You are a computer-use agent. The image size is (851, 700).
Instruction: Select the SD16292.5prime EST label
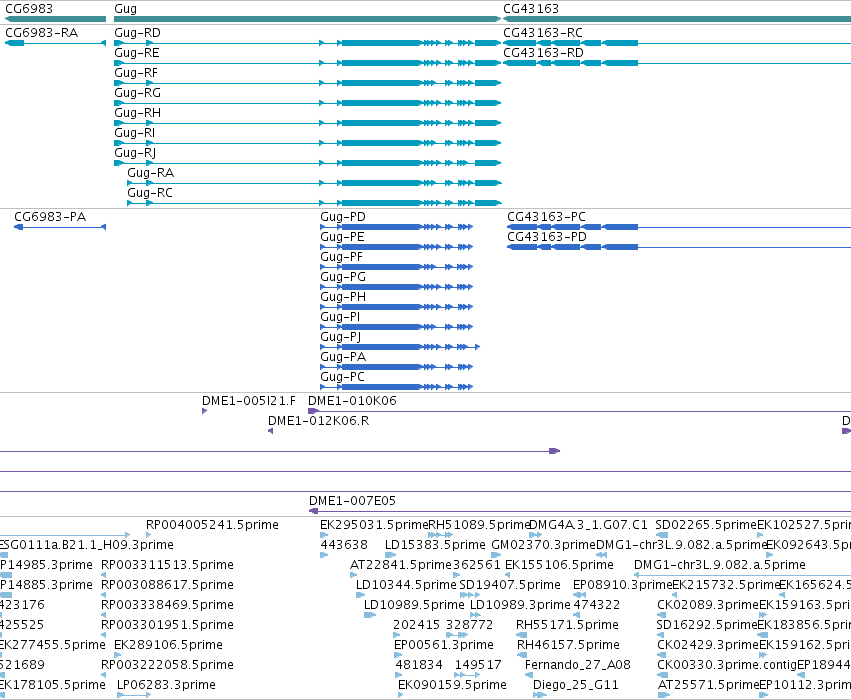tap(706, 625)
